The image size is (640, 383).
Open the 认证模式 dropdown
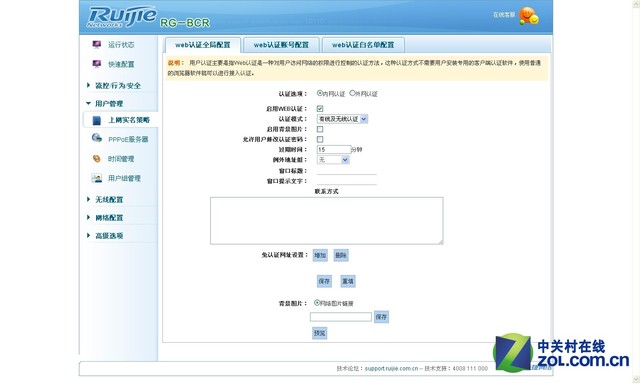pyautogui.click(x=342, y=119)
